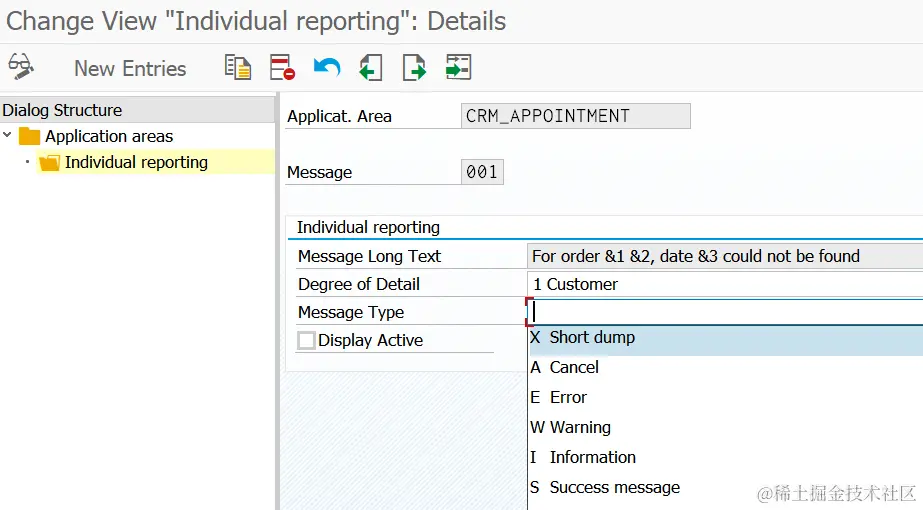This screenshot has height=510, width=923.
Task: Click the Other Entry toolbar icon
Action: [x=459, y=67]
